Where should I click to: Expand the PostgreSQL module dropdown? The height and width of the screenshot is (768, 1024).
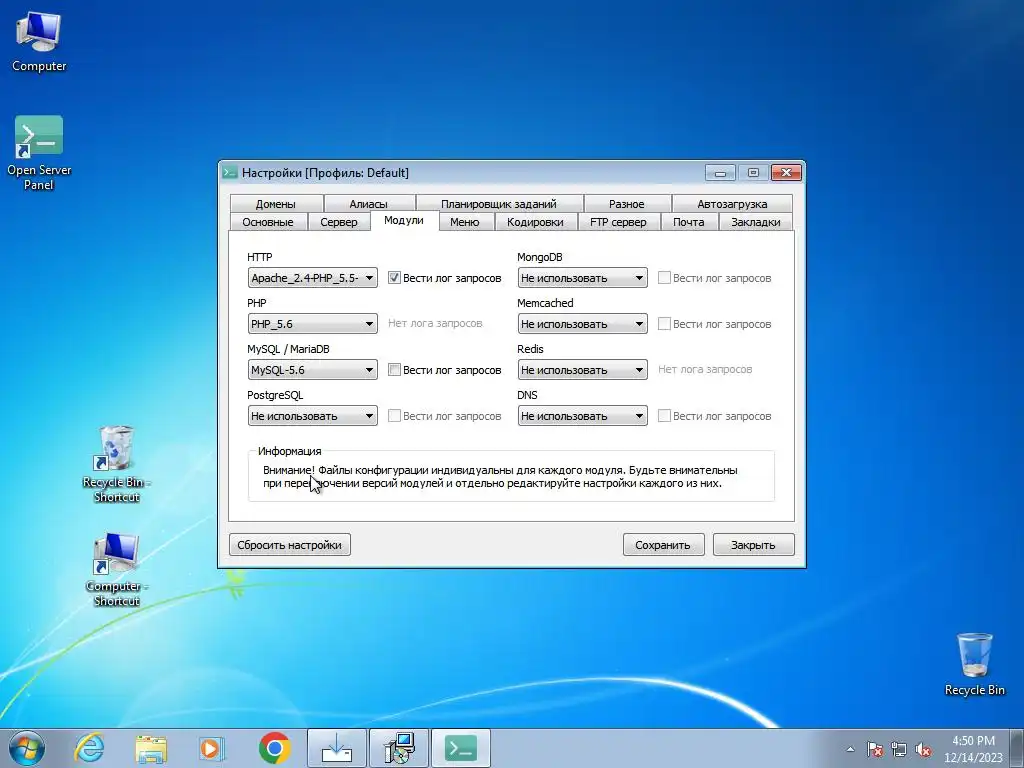pyautogui.click(x=312, y=416)
